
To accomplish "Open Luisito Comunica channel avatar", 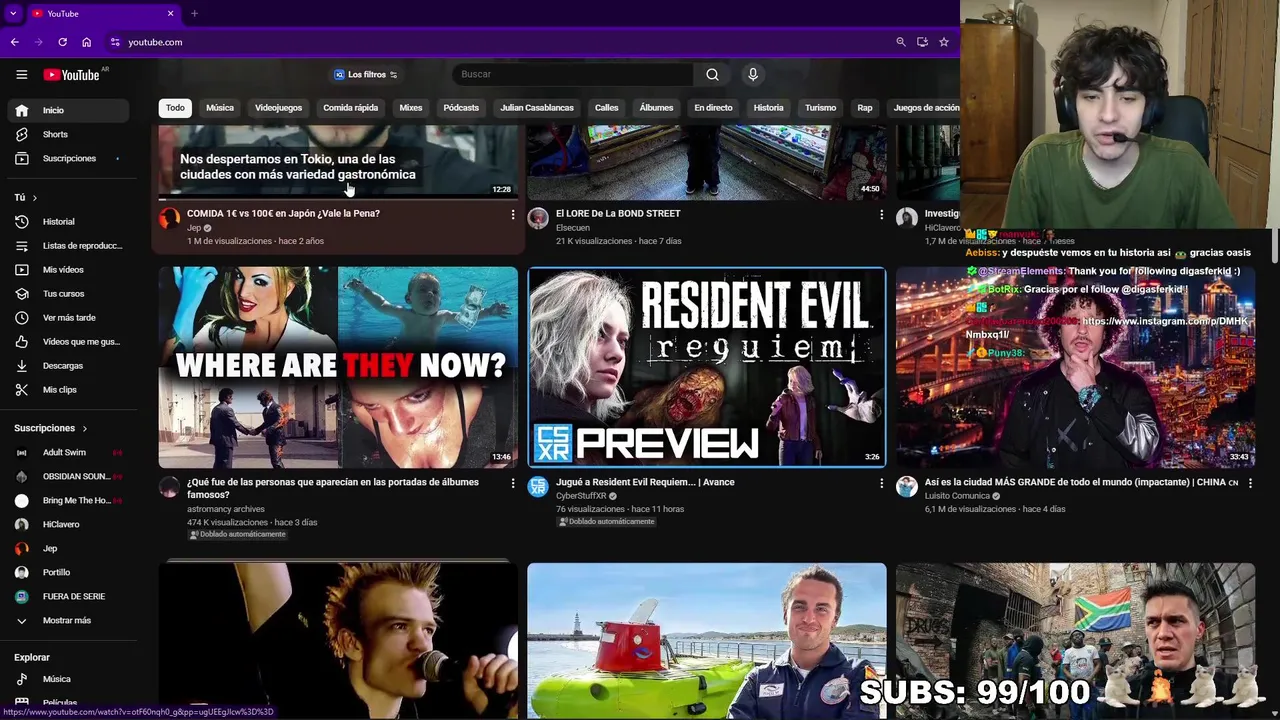I will tap(907, 487).
